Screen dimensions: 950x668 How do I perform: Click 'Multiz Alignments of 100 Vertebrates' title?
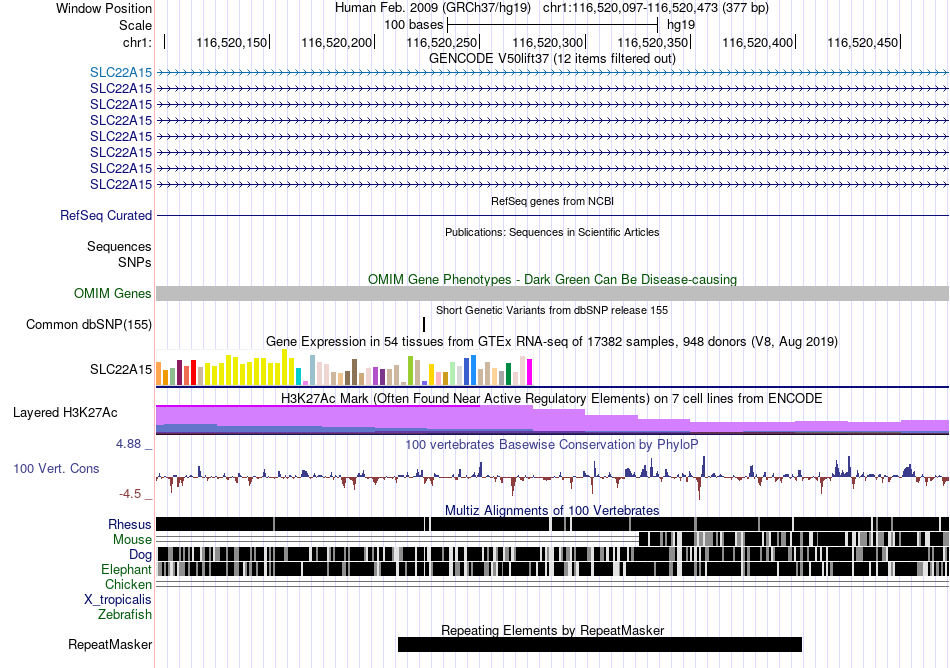click(552, 511)
